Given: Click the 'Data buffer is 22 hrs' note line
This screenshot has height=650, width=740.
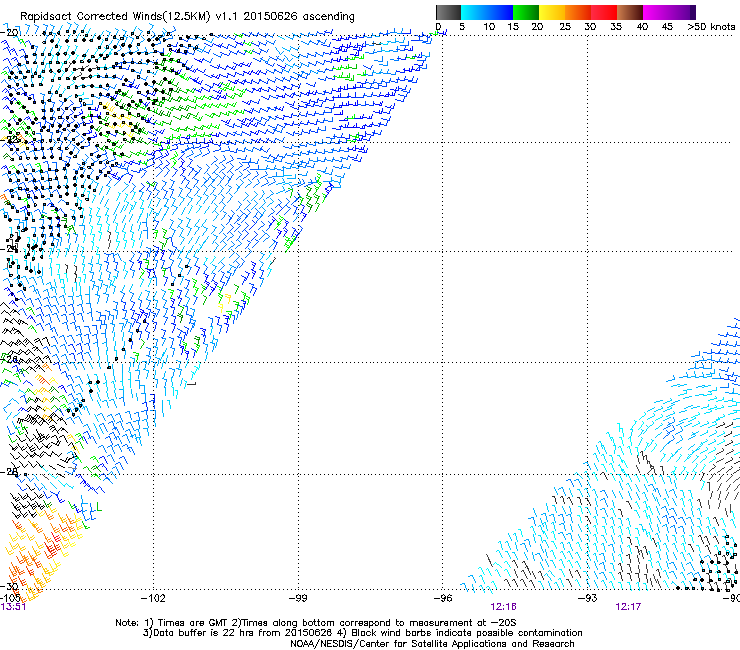Looking at the screenshot, I should [x=362, y=633].
